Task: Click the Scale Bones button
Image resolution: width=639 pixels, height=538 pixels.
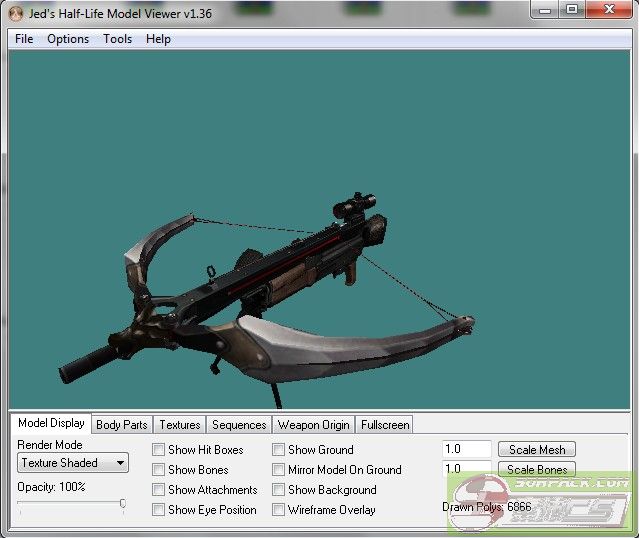Action: pyautogui.click(x=537, y=470)
